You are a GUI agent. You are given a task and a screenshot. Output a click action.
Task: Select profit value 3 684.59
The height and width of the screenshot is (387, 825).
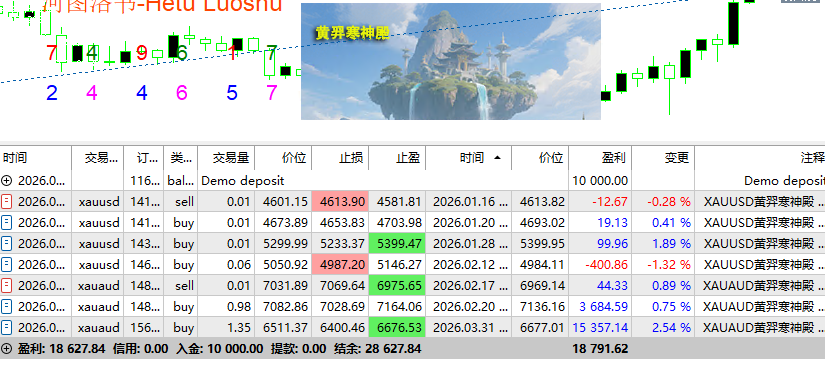click(x=603, y=307)
